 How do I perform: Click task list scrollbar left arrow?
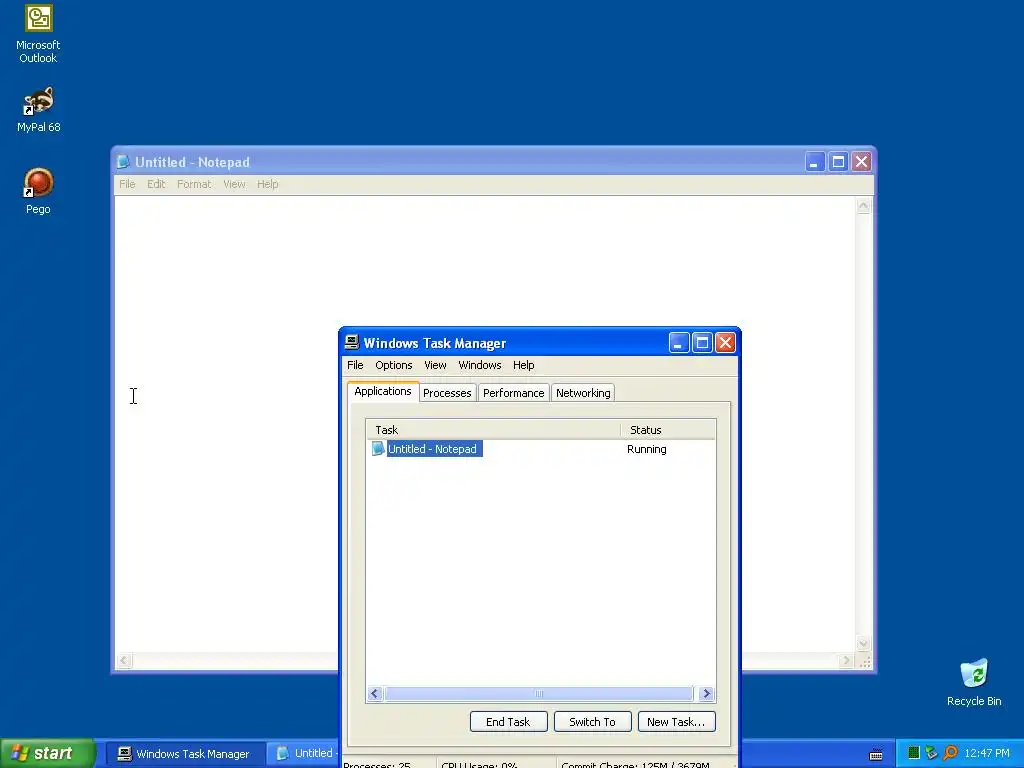pyautogui.click(x=375, y=694)
